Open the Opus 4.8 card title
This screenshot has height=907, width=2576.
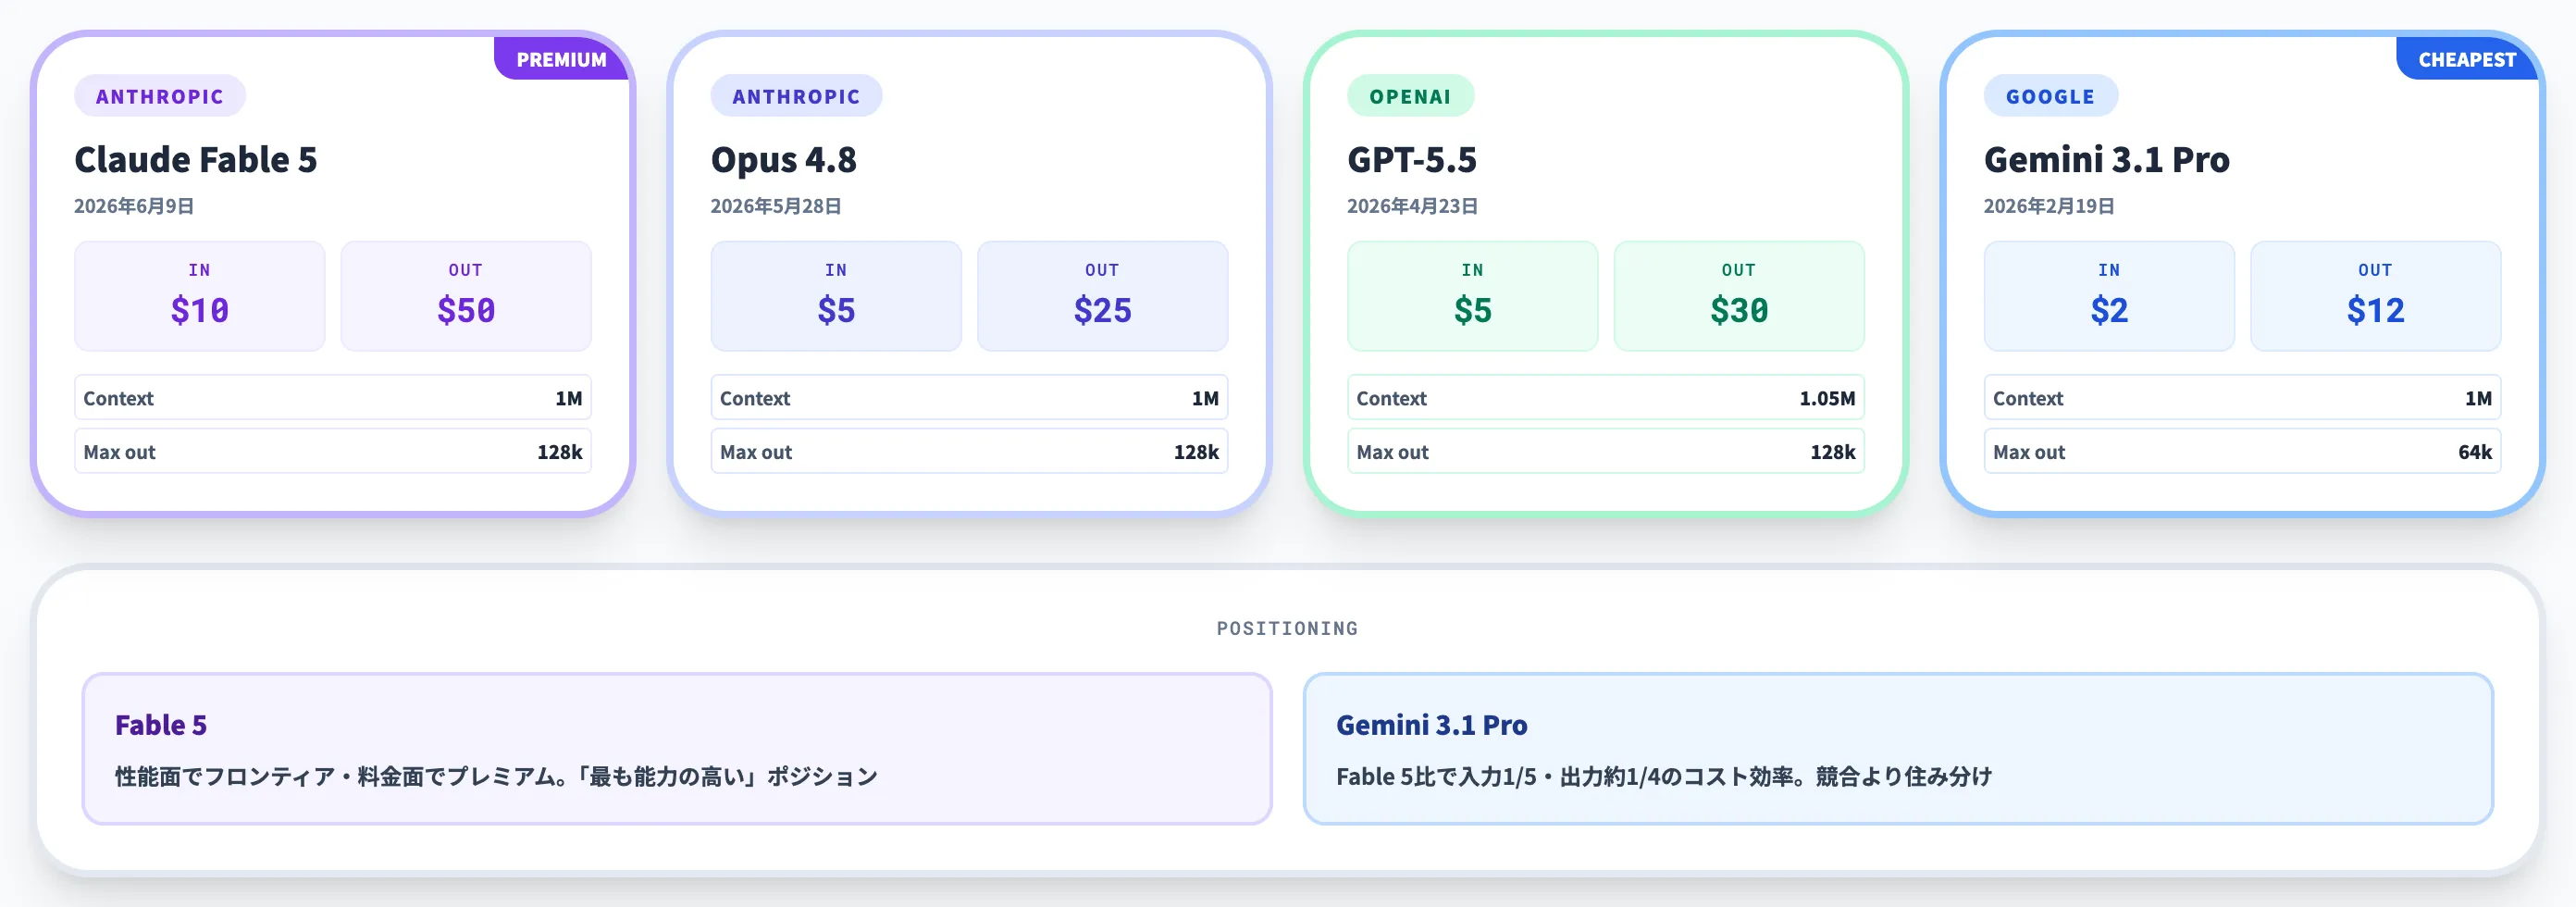point(783,160)
